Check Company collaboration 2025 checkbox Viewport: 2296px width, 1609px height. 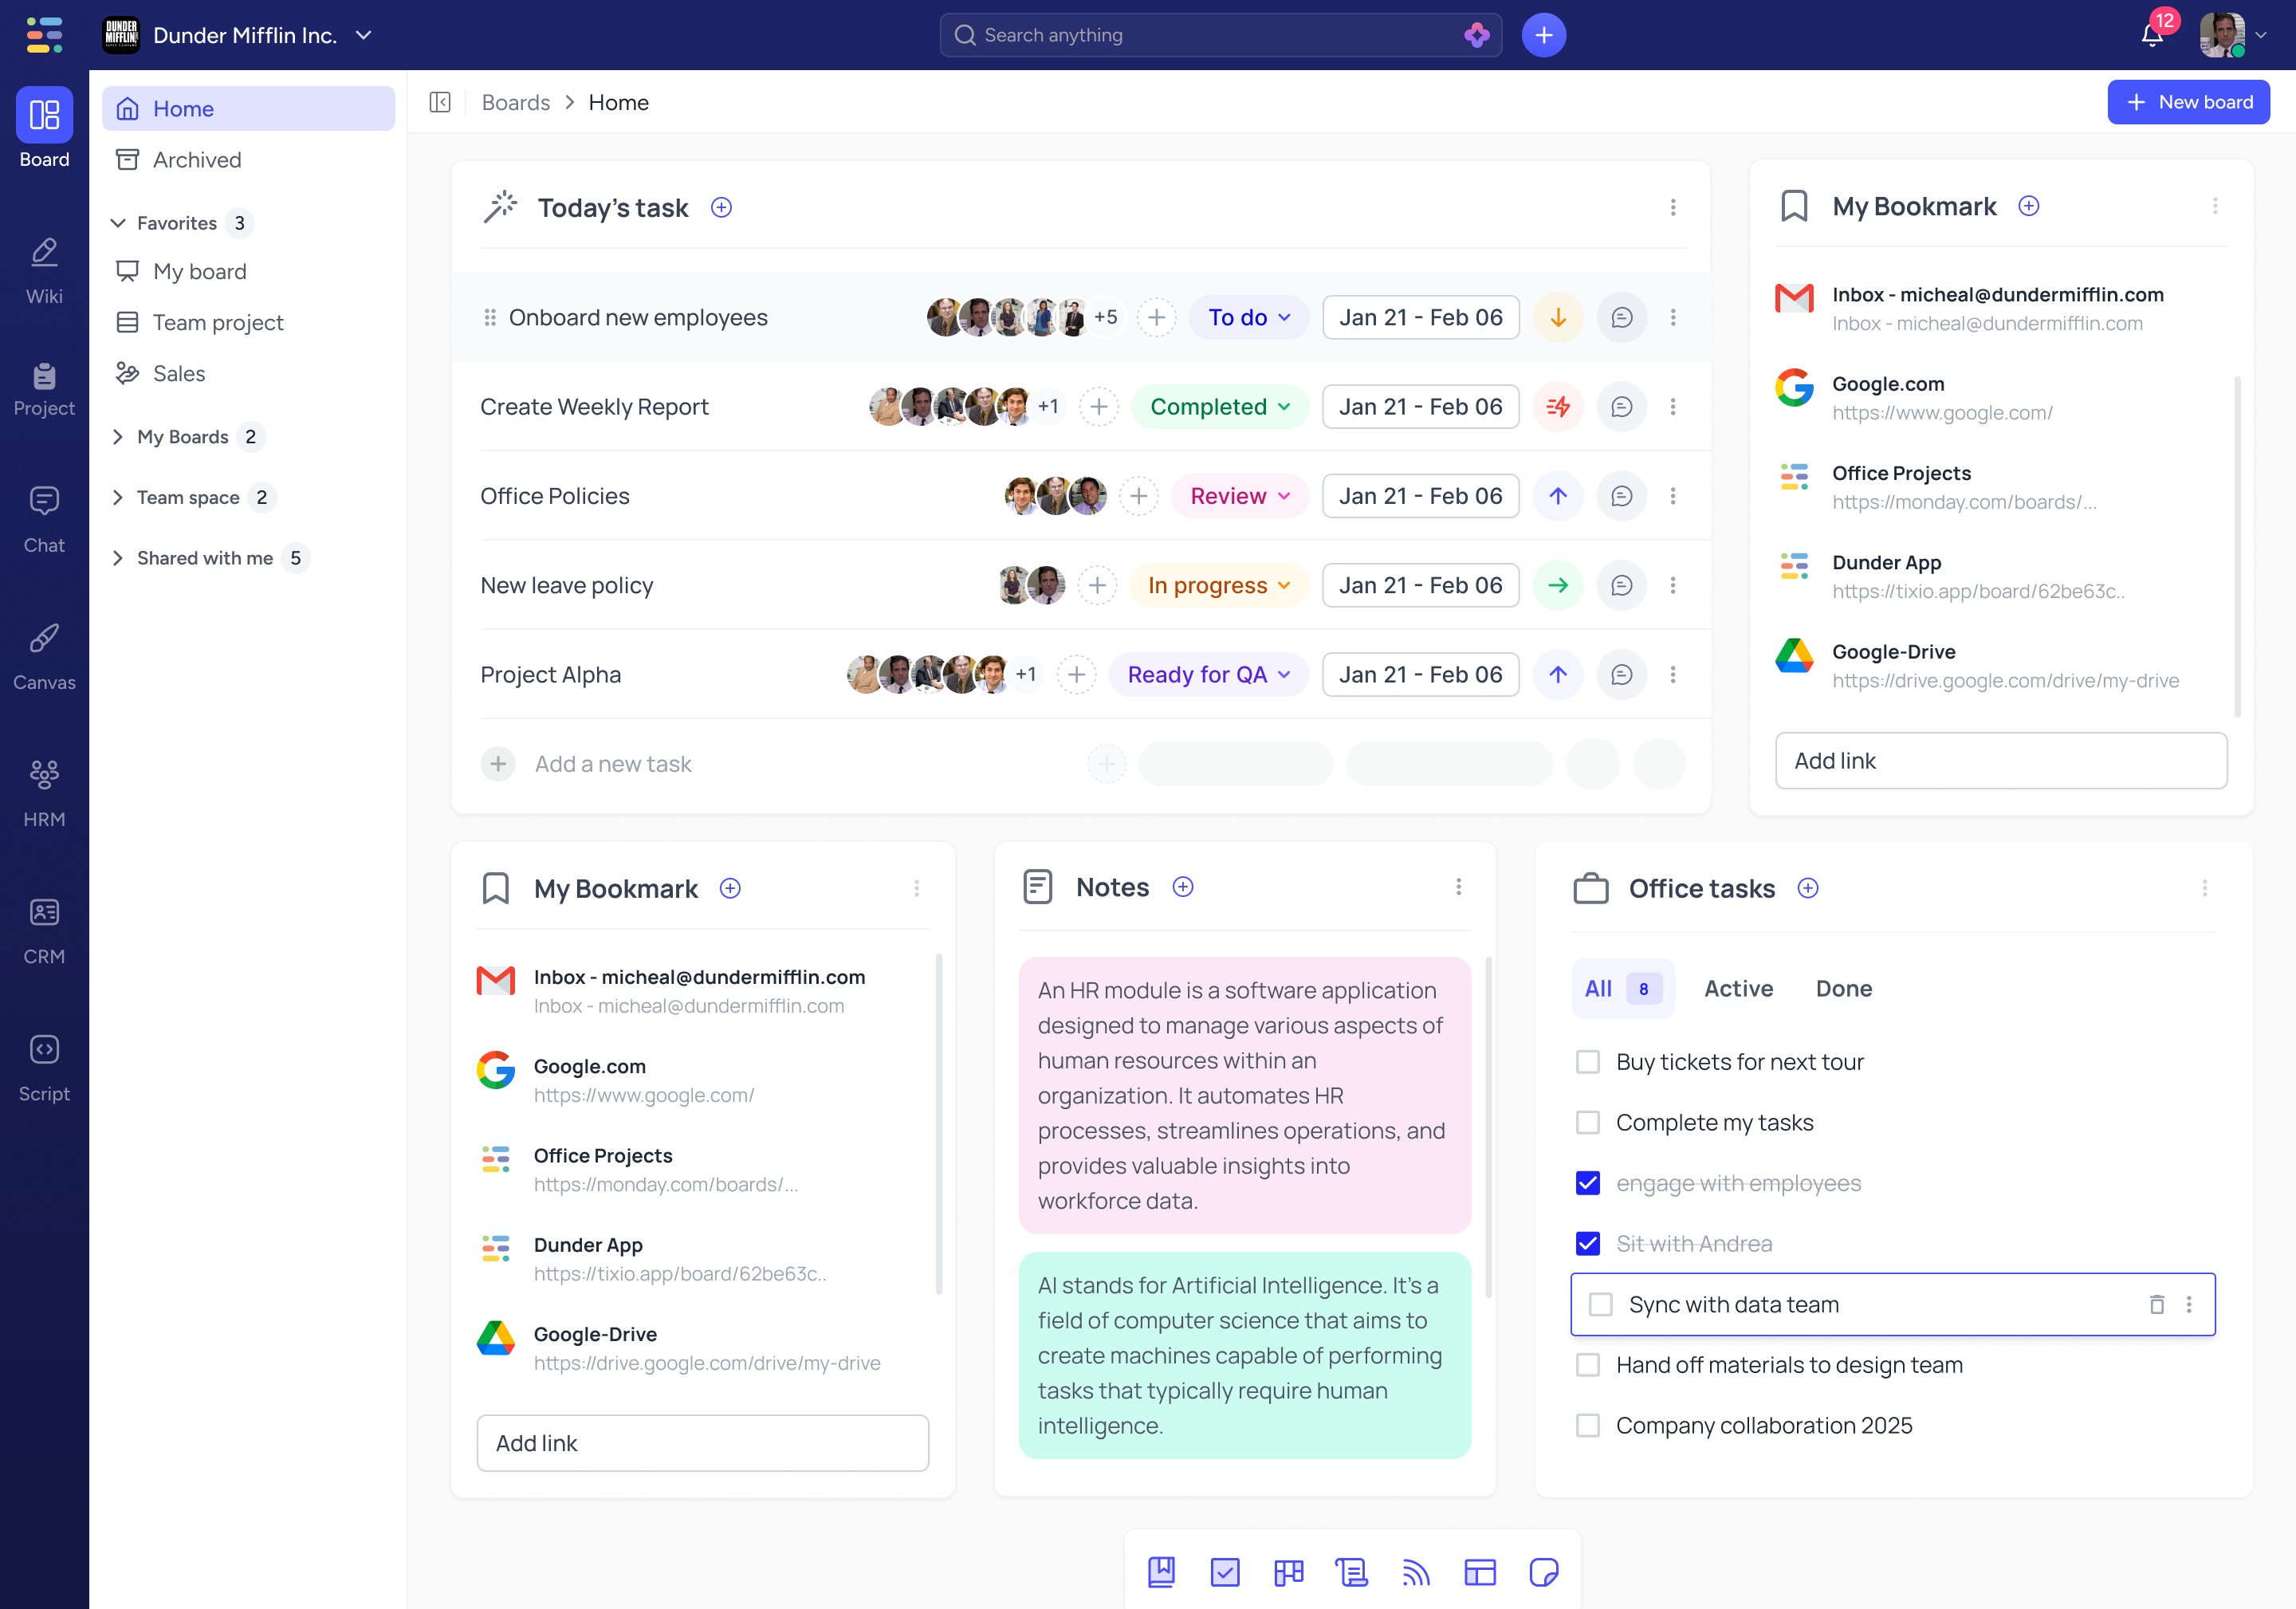[1587, 1426]
